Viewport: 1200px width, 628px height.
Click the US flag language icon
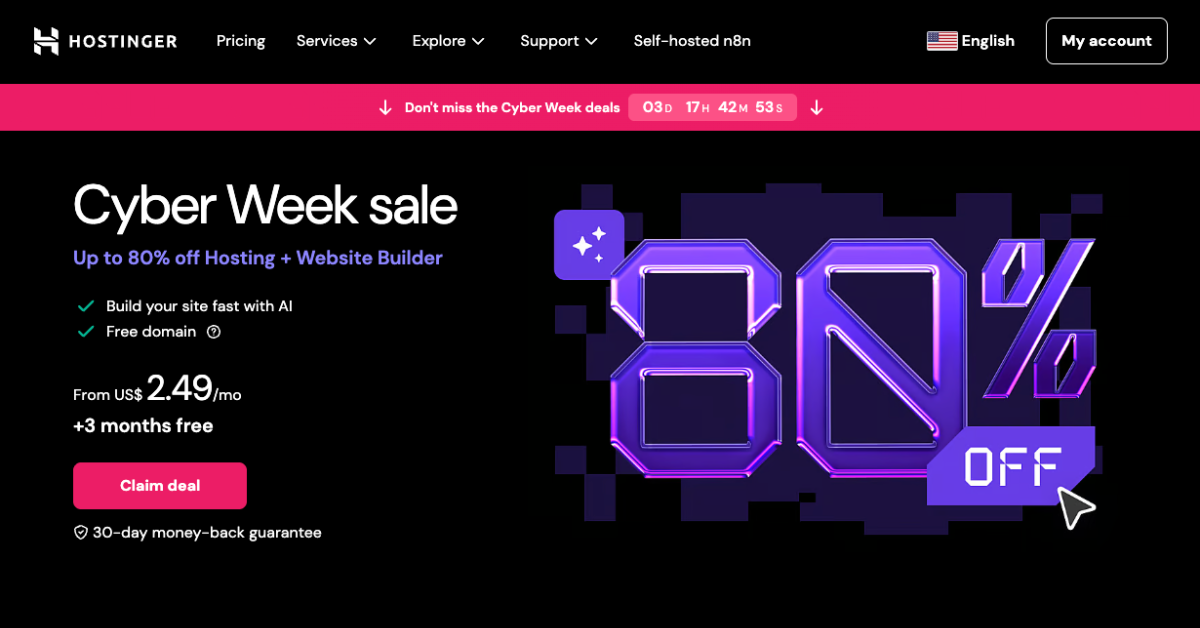click(x=942, y=41)
